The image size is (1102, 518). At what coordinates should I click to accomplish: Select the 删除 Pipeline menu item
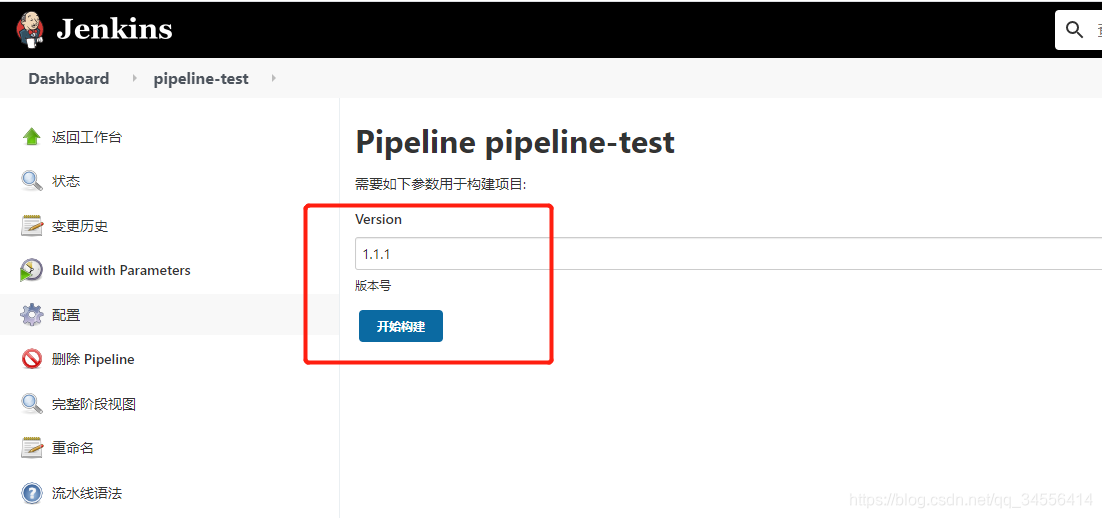[93, 359]
